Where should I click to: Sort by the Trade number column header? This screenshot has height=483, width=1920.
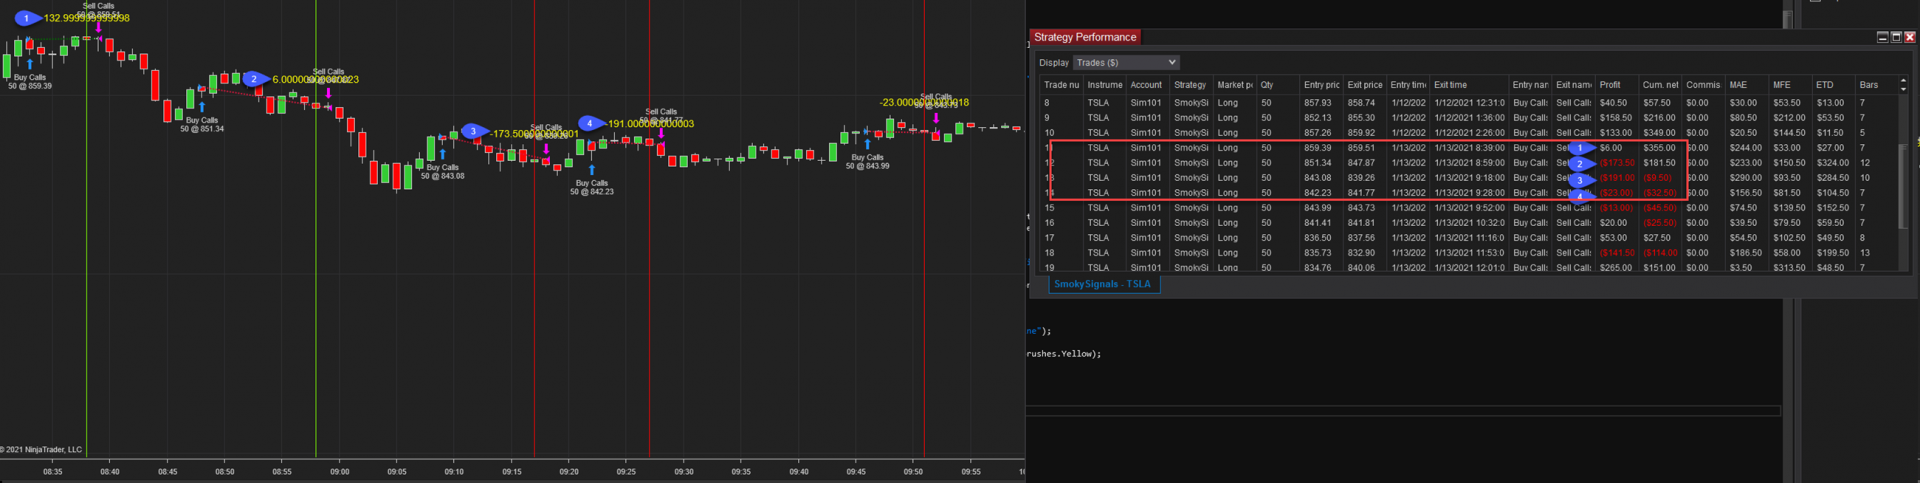pyautogui.click(x=1062, y=85)
